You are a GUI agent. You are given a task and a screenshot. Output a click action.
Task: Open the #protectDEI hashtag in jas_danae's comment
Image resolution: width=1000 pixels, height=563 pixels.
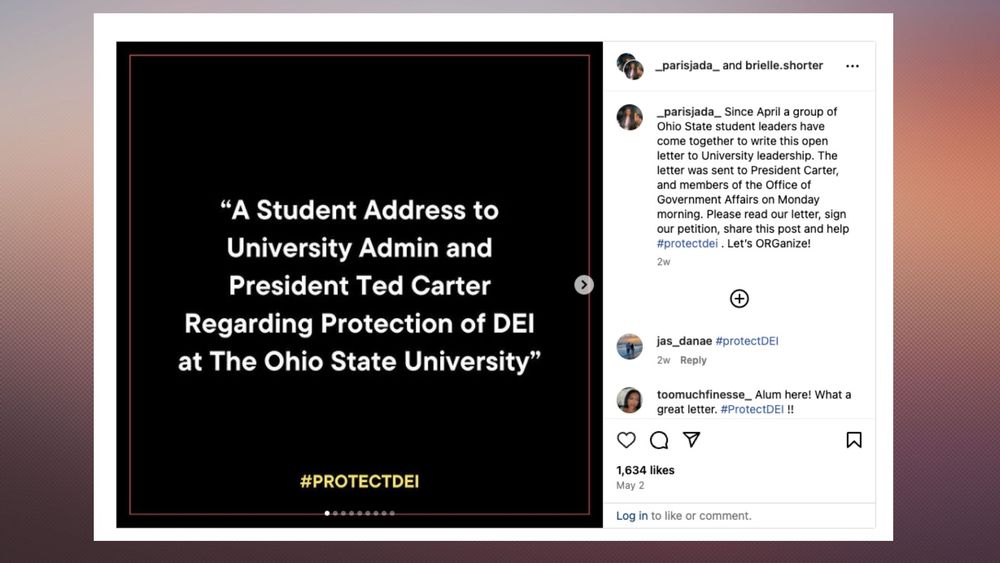[747, 341]
